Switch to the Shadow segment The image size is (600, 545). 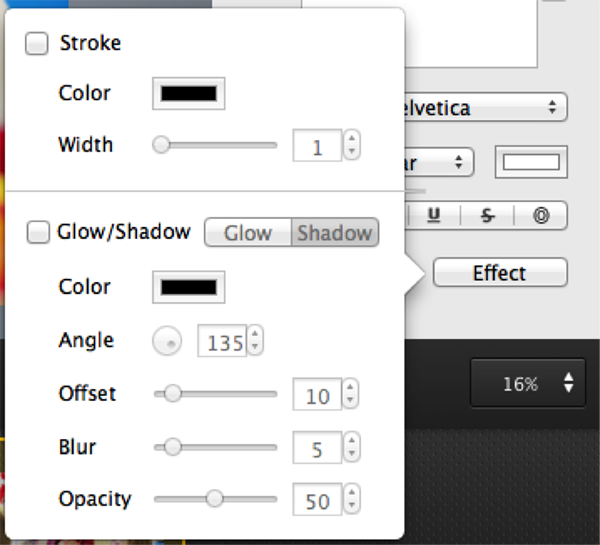[x=335, y=233]
